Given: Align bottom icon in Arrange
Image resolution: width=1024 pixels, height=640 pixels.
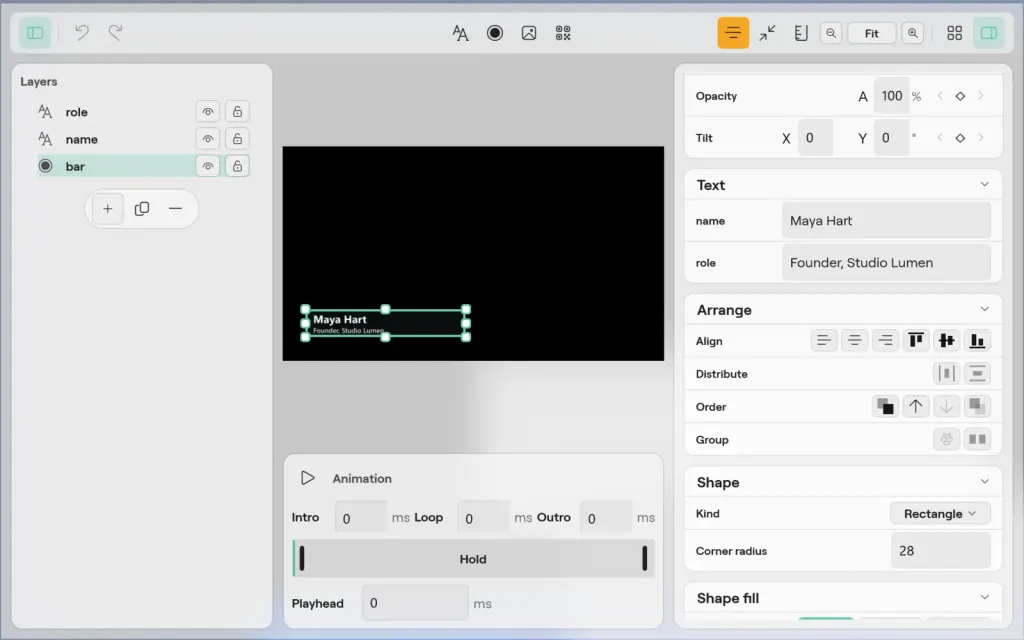Looking at the screenshot, I should (x=977, y=340).
